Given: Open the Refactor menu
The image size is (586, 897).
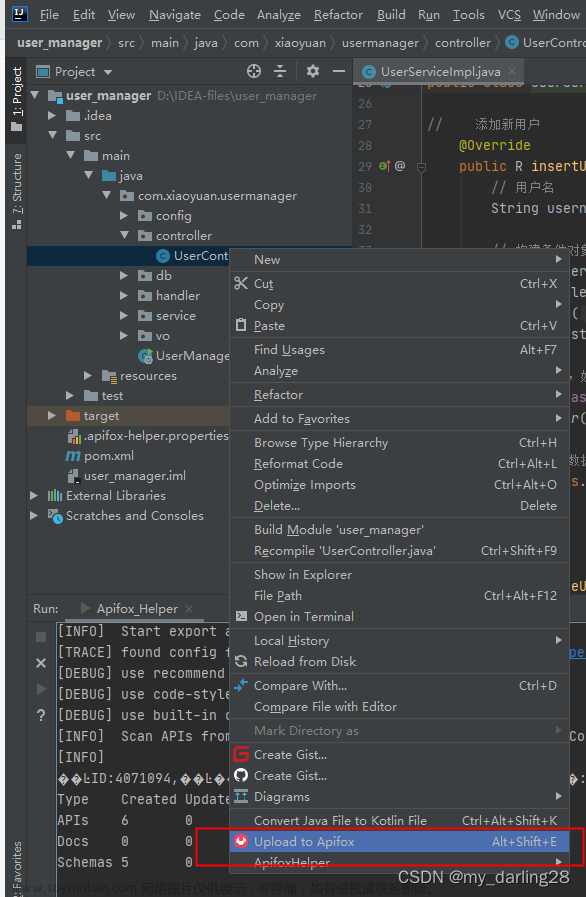Looking at the screenshot, I should 338,15.
